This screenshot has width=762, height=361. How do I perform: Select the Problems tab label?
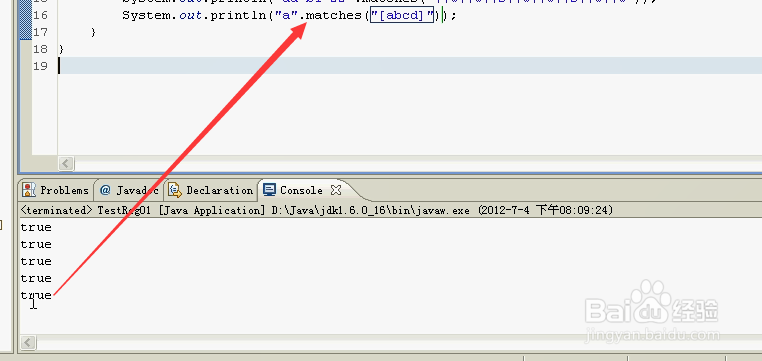64,190
